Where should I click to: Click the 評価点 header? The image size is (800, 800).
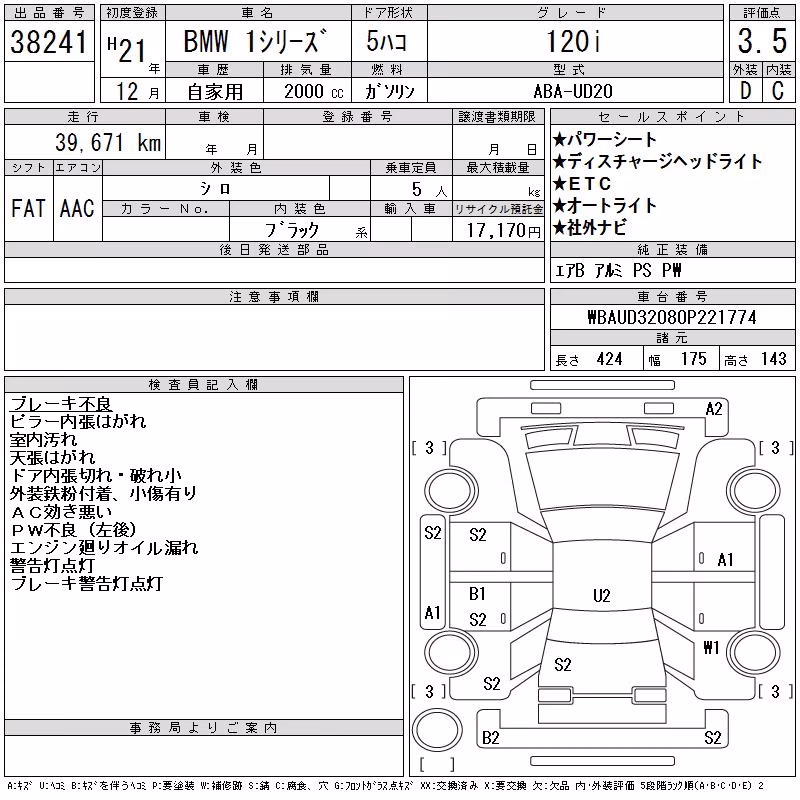pyautogui.click(x=762, y=12)
